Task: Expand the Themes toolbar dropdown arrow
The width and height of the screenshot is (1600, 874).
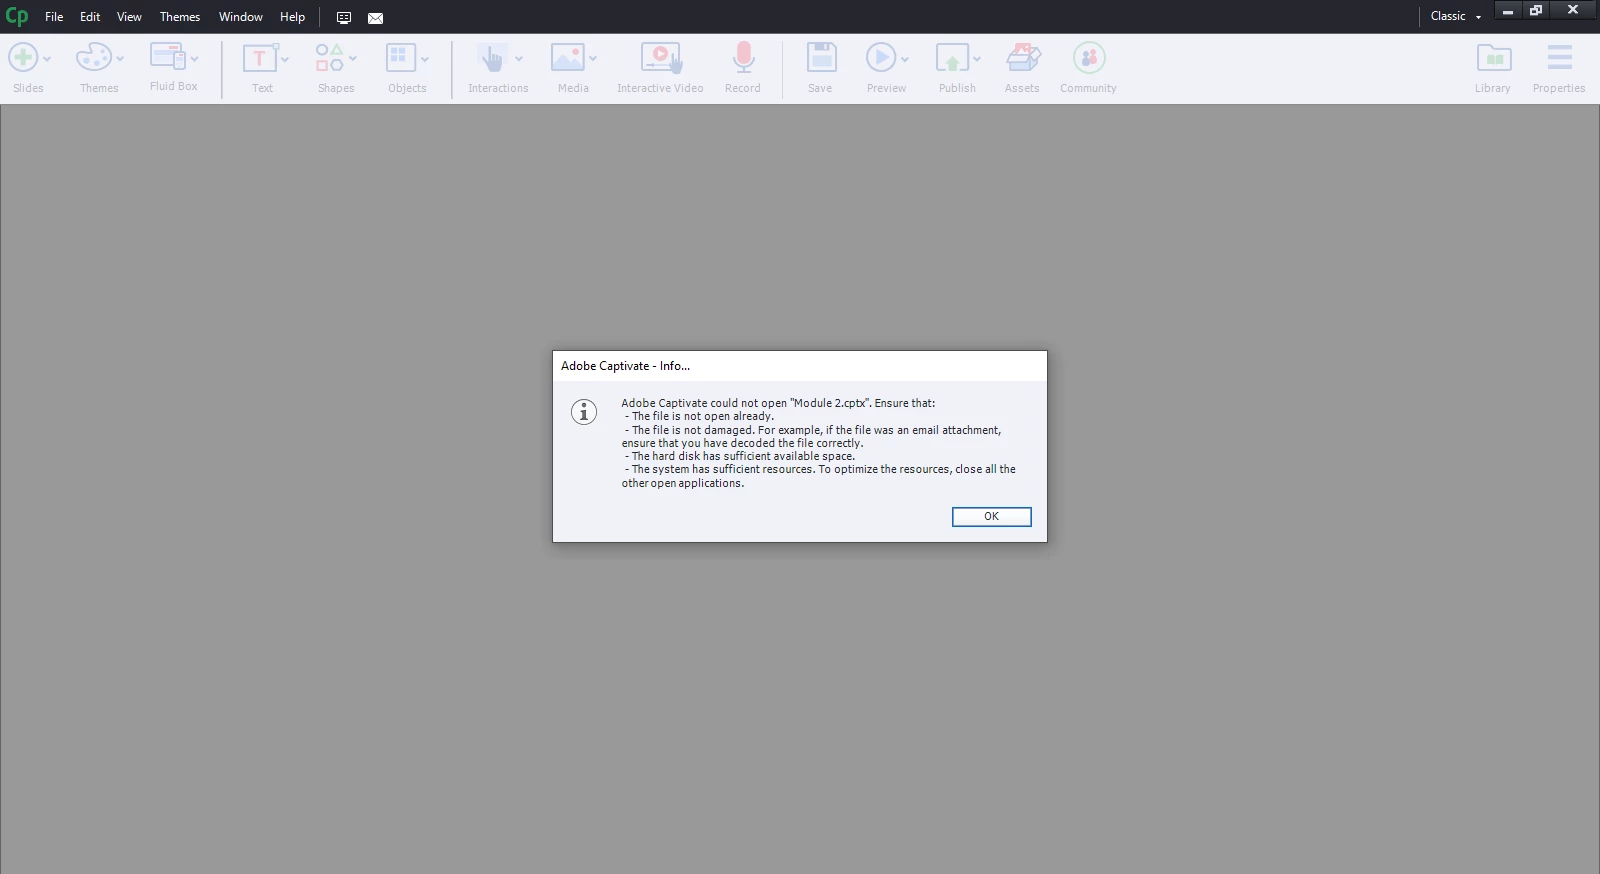Action: point(120,59)
